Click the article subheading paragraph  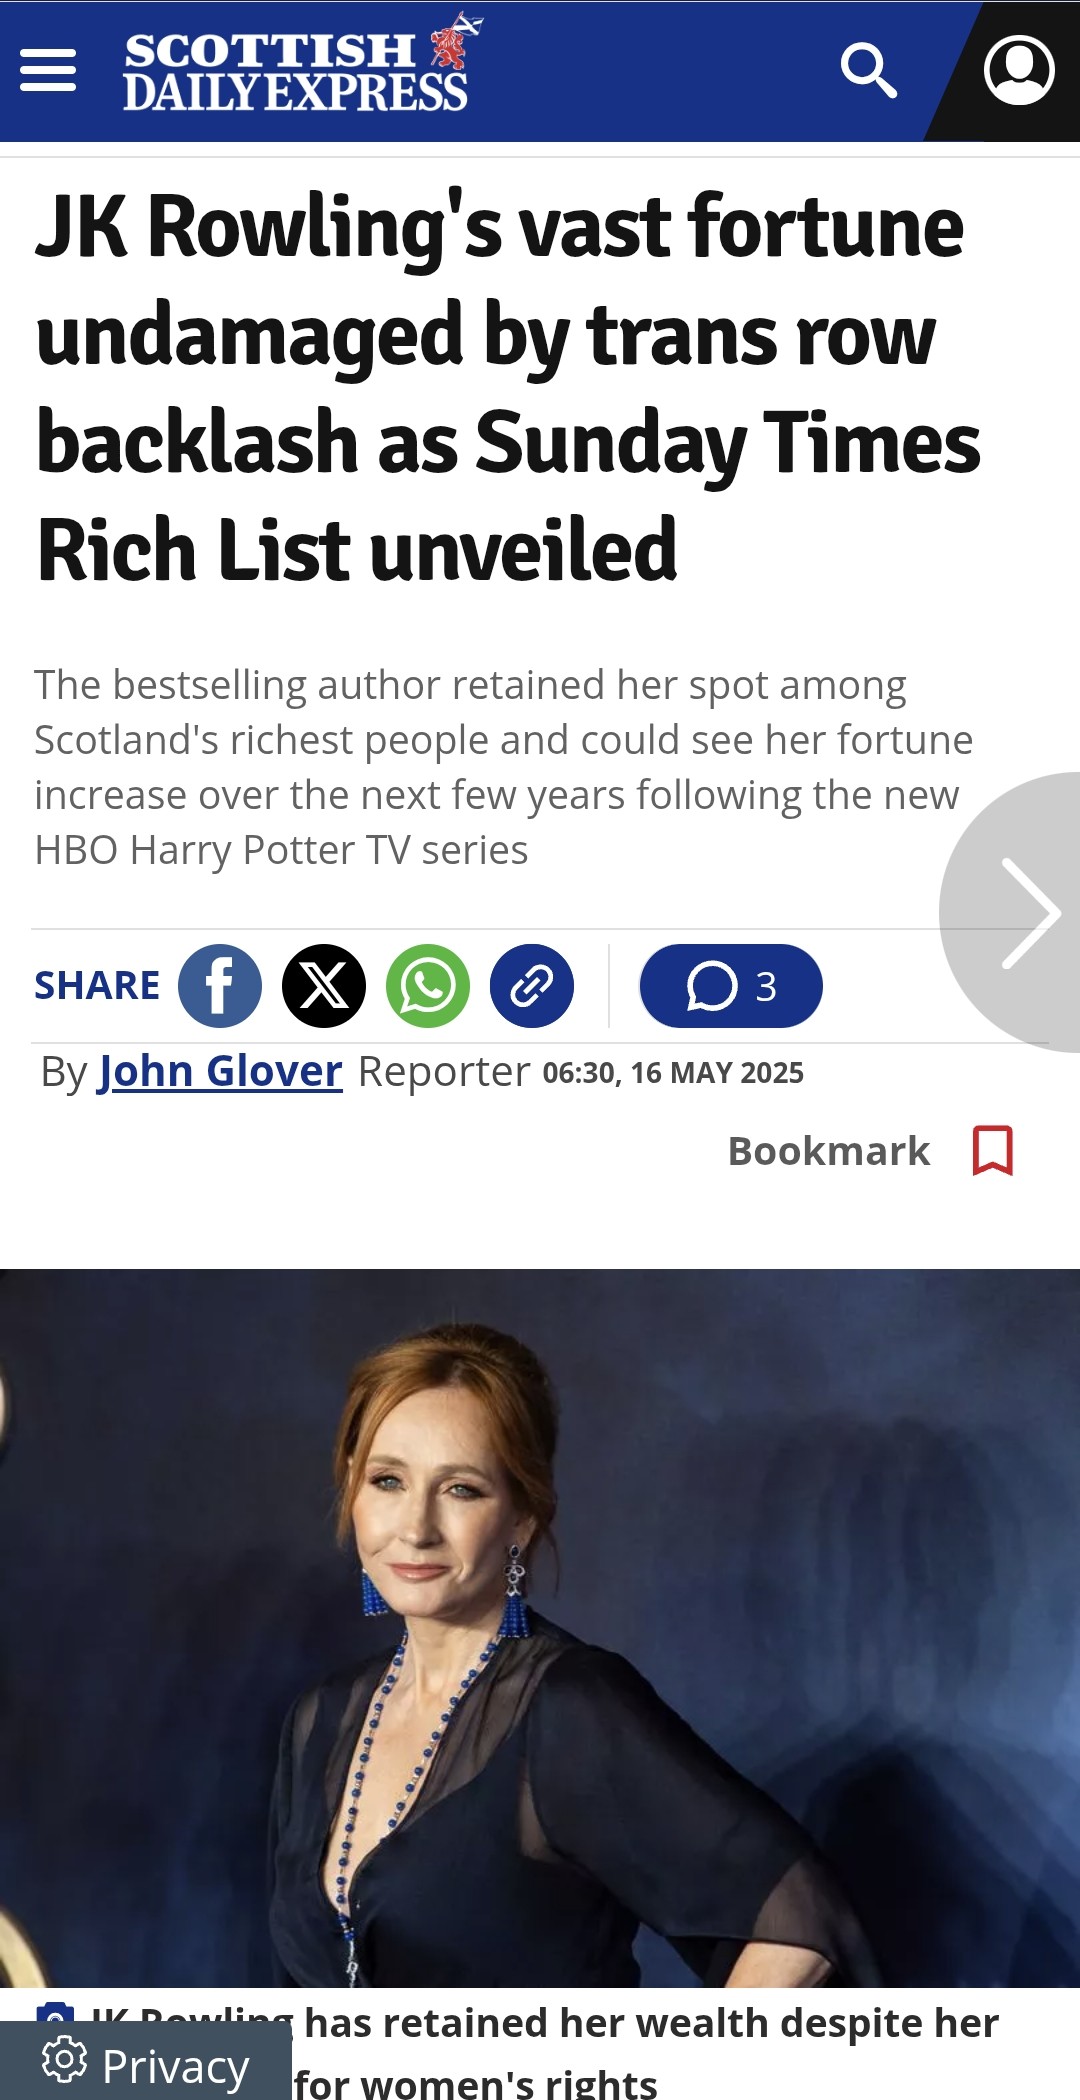[x=504, y=768]
